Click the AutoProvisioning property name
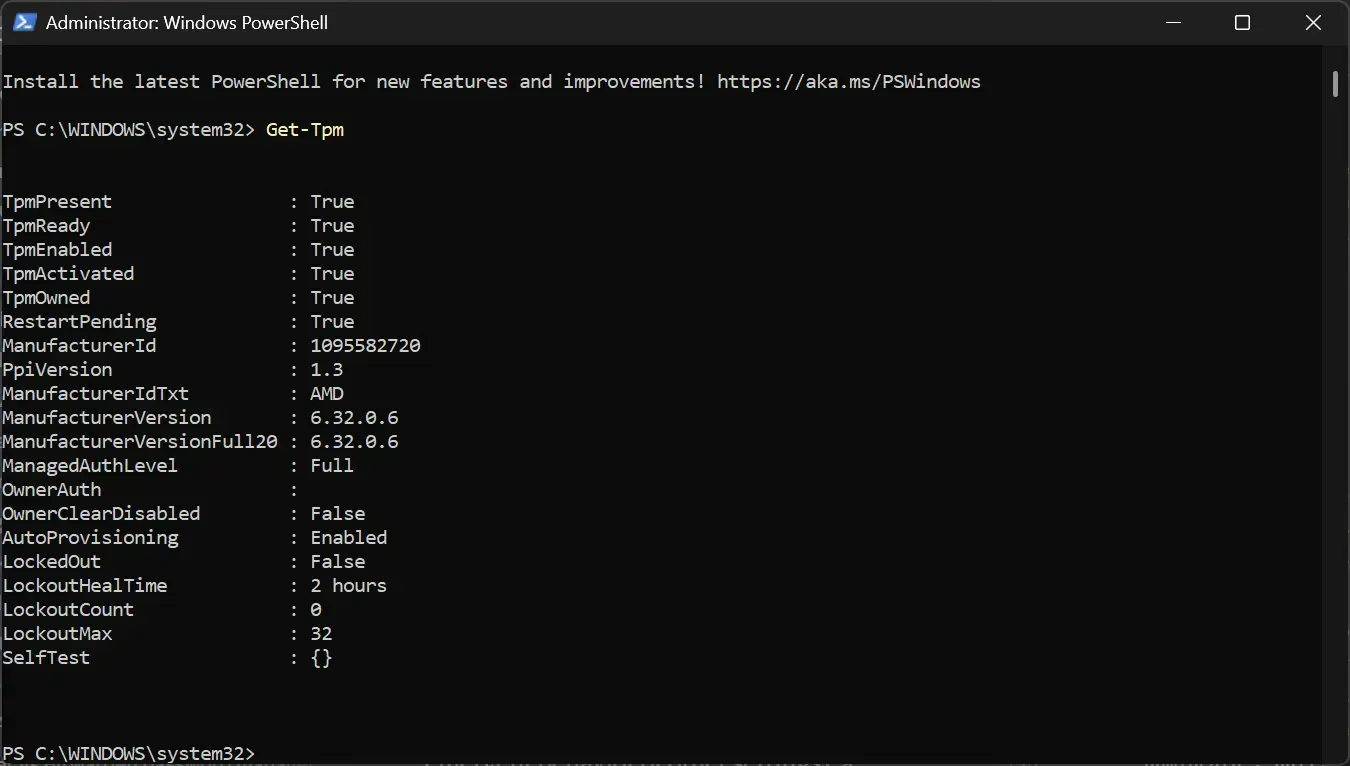This screenshot has width=1350, height=766. [90, 538]
